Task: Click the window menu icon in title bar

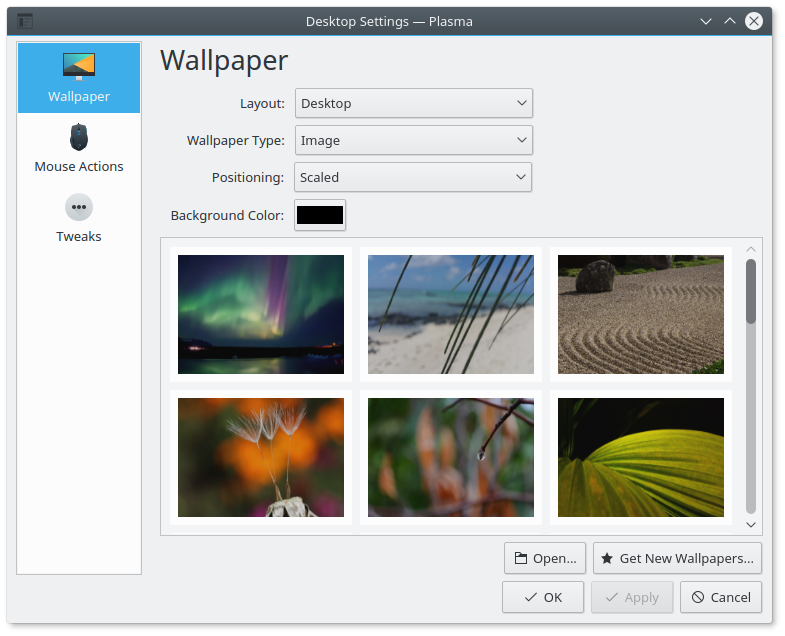Action: (x=25, y=21)
